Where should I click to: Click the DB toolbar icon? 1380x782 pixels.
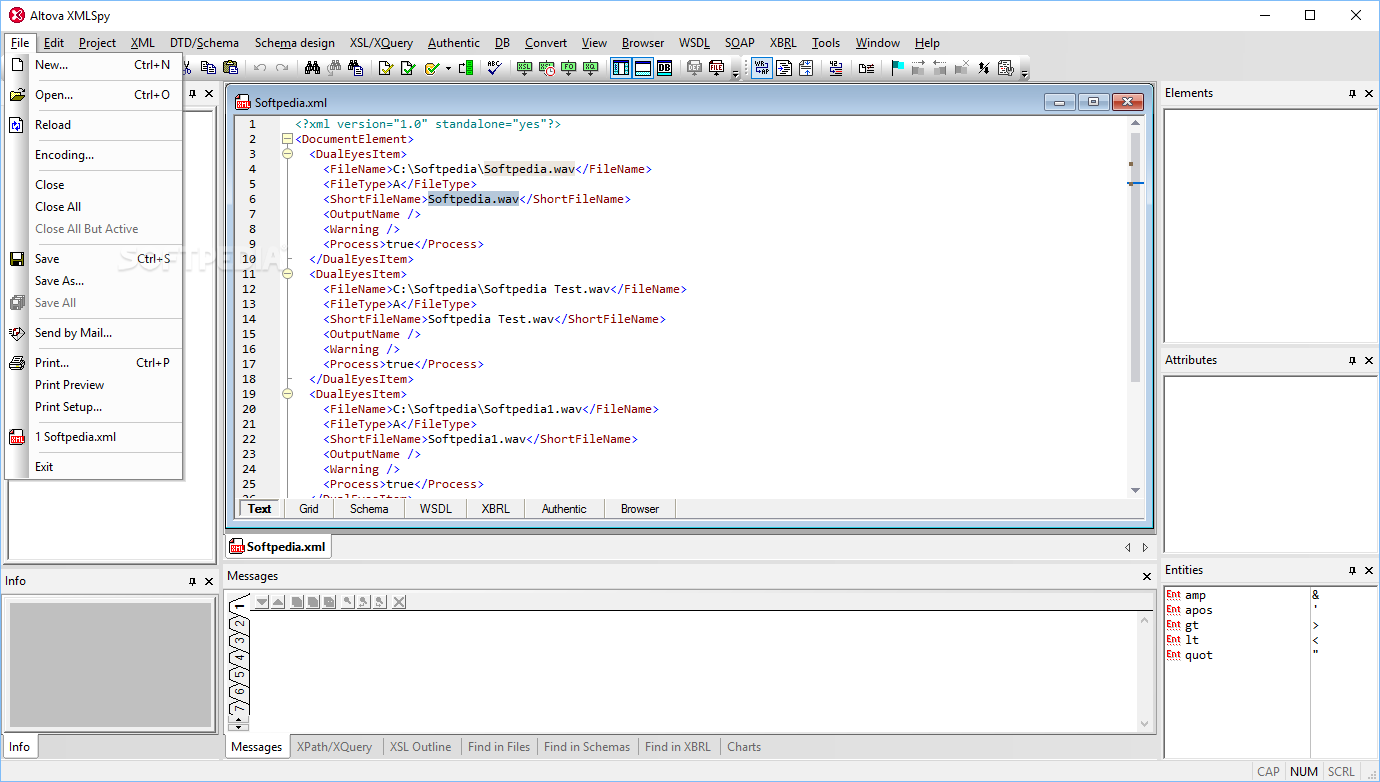(664, 68)
